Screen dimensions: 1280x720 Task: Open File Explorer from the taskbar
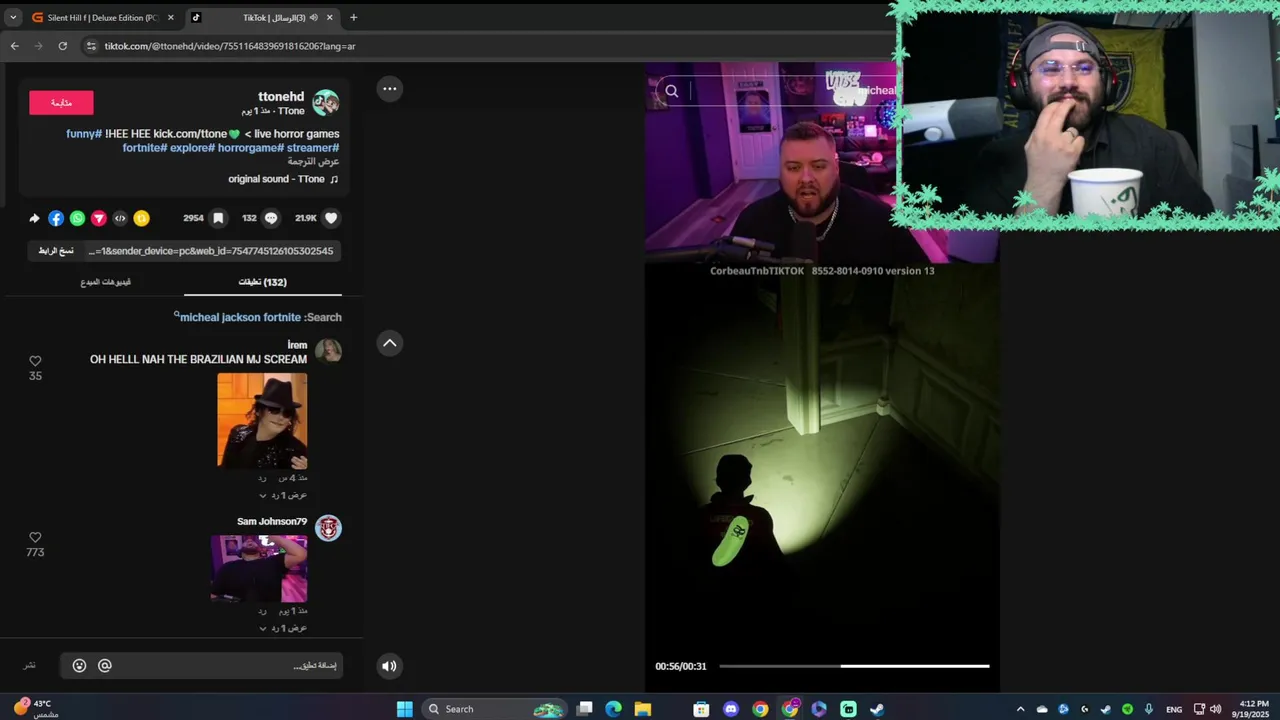[642, 709]
